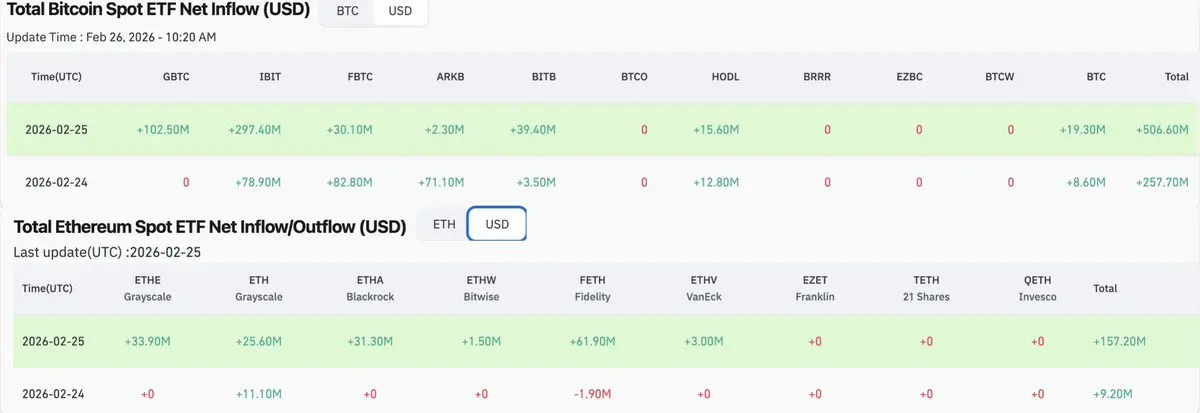
Task: Click the ETHA Blackrock column header
Action: [x=369, y=289]
